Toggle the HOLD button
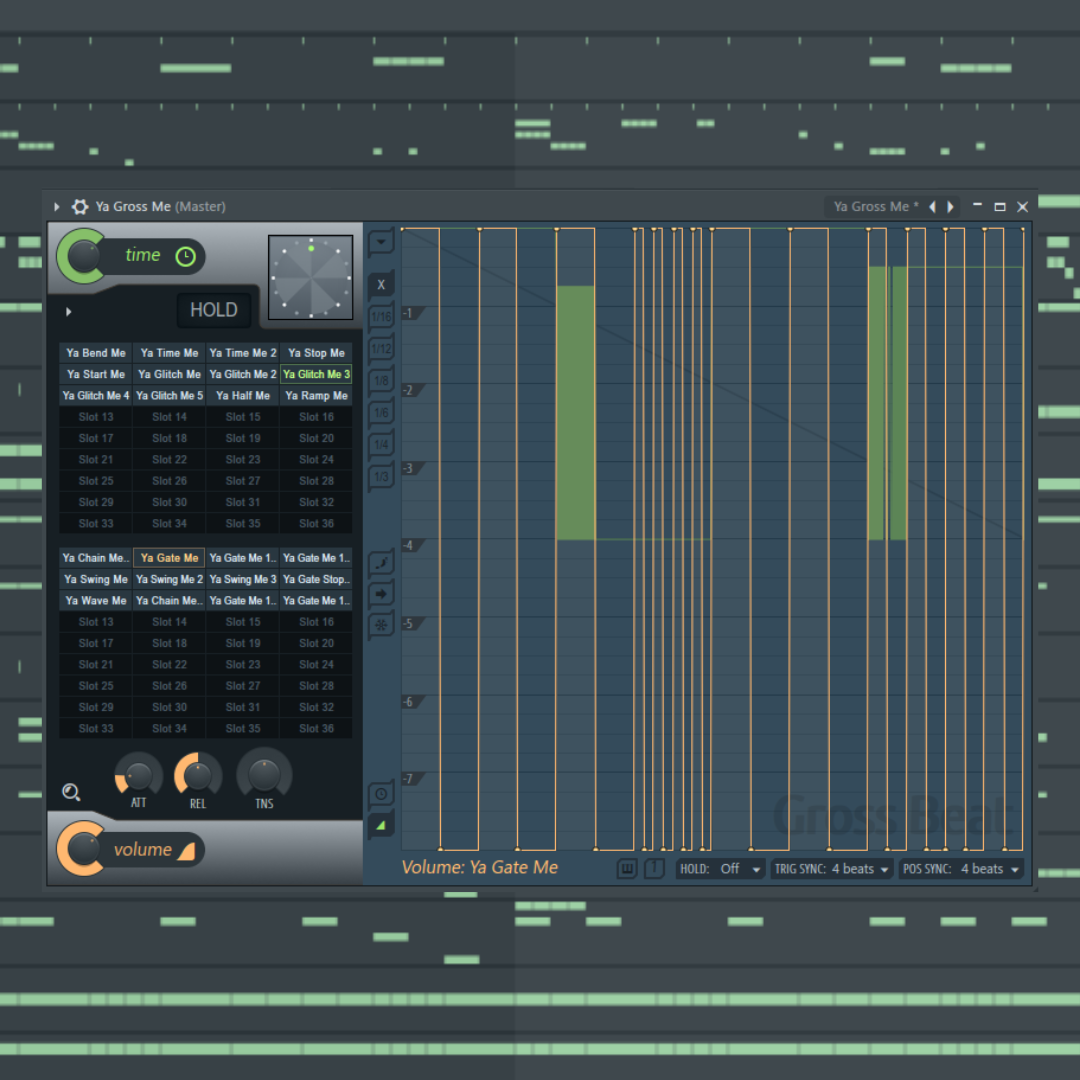Viewport: 1080px width, 1080px height. tap(213, 310)
